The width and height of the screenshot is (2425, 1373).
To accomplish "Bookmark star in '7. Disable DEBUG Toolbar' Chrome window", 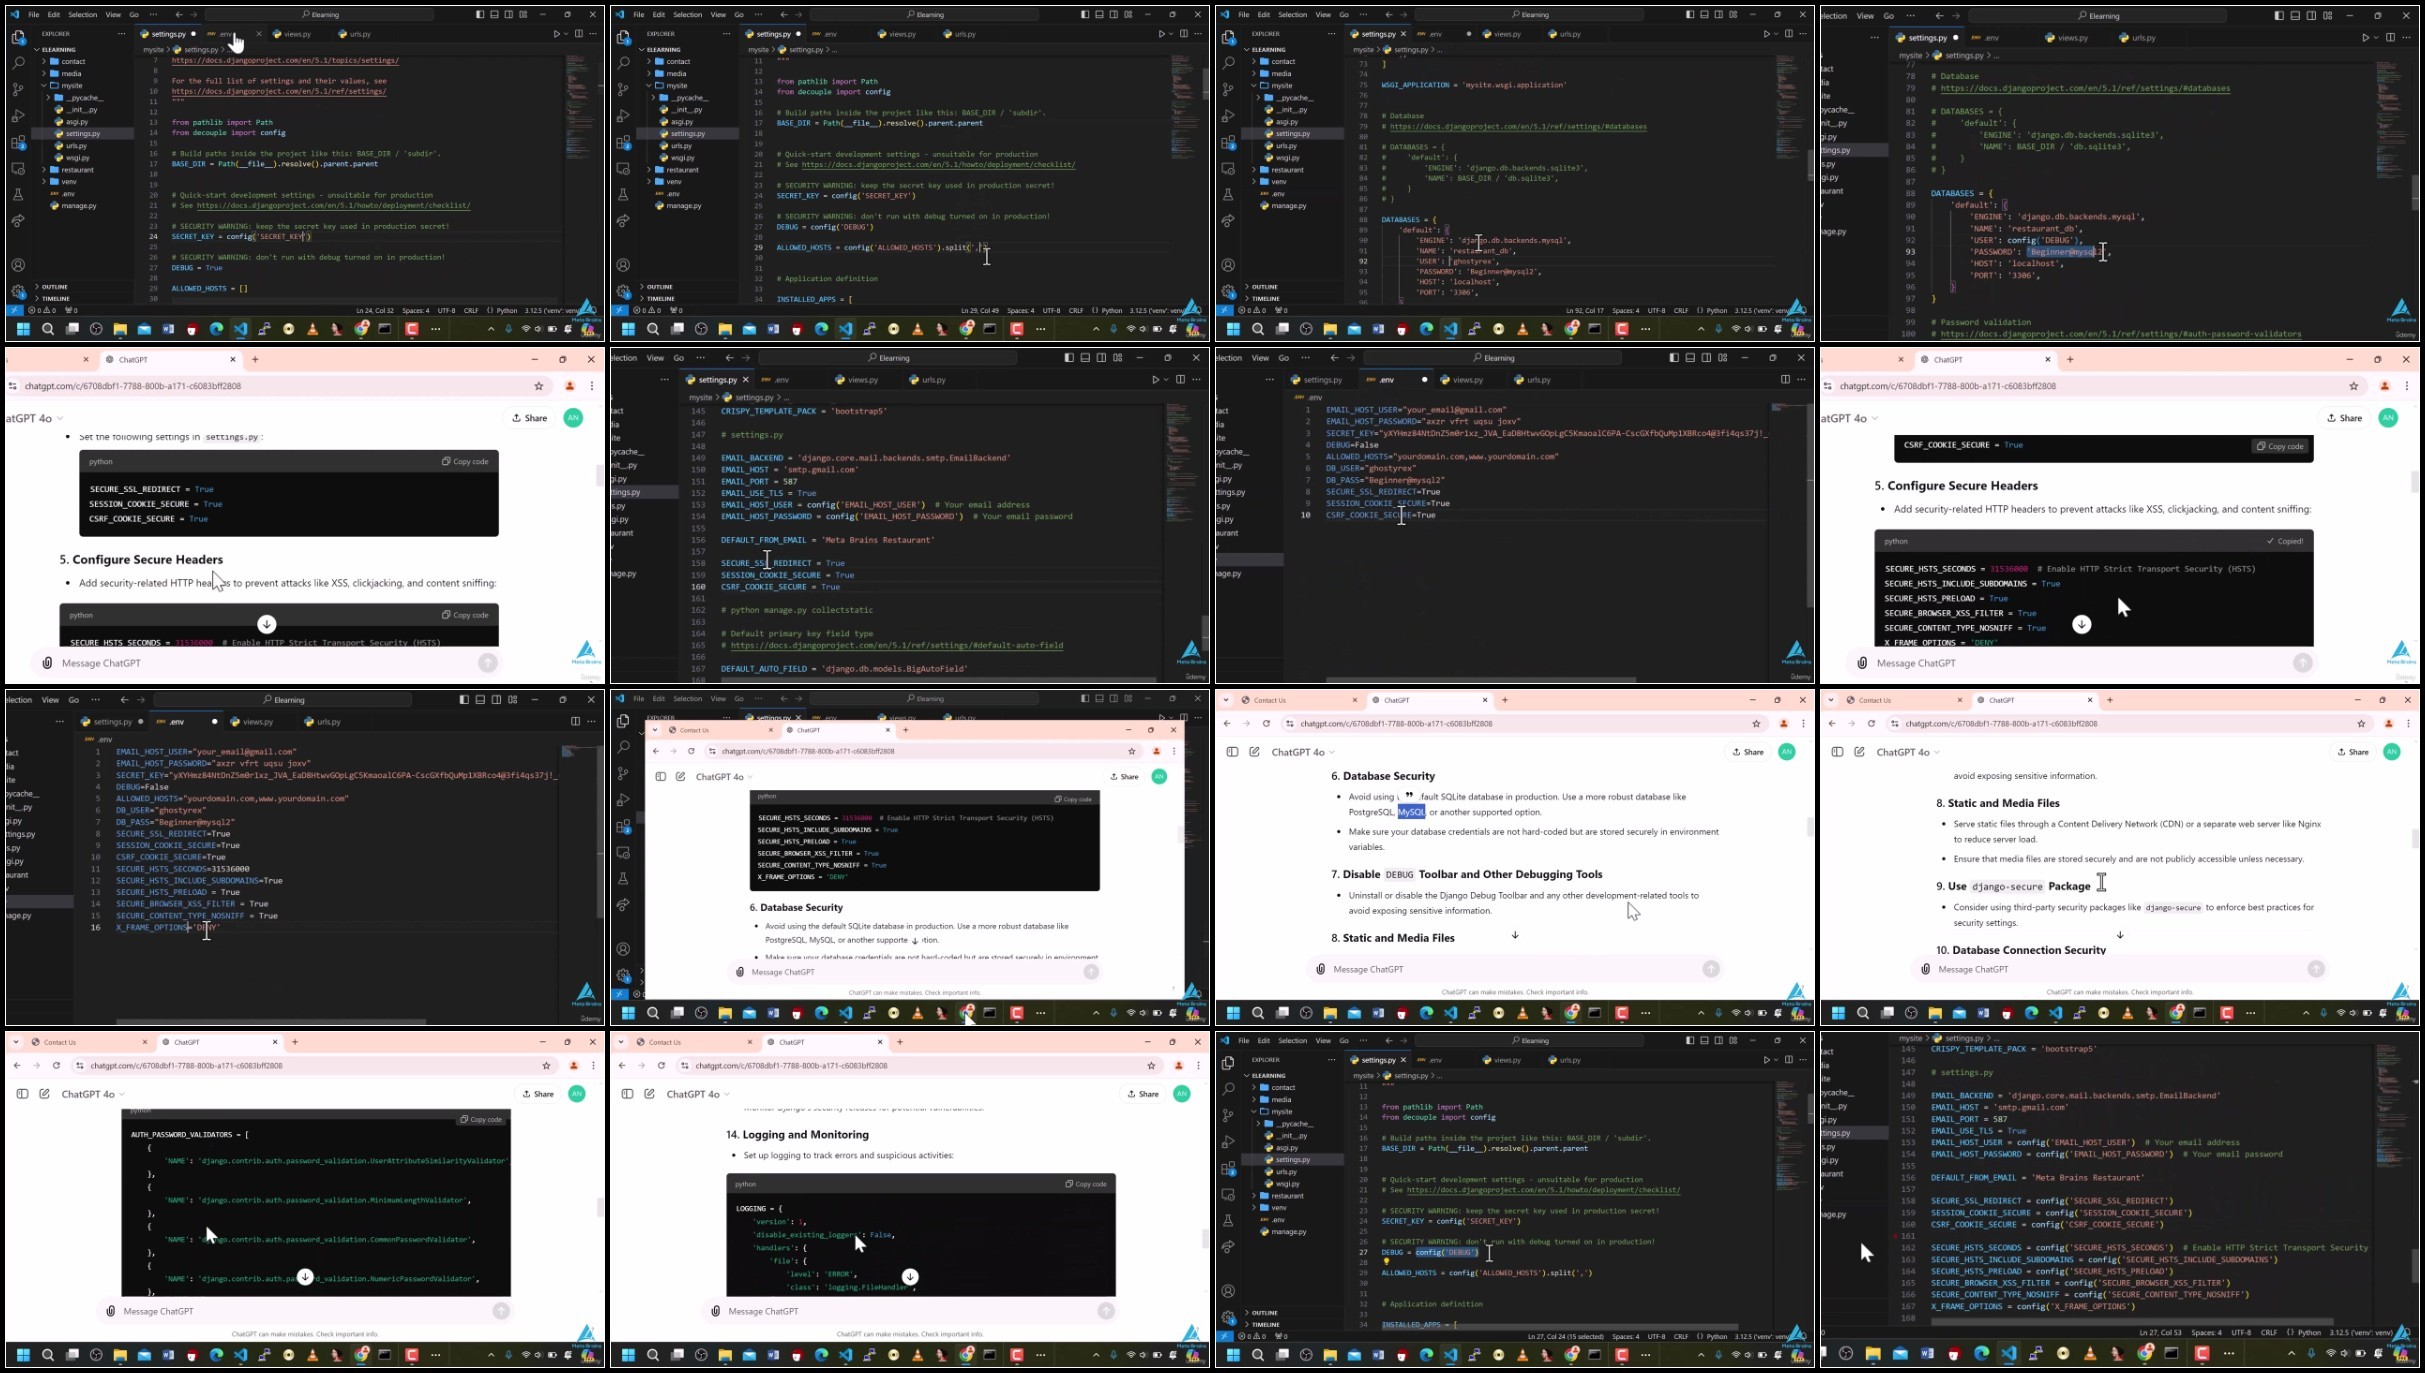I will point(1756,724).
